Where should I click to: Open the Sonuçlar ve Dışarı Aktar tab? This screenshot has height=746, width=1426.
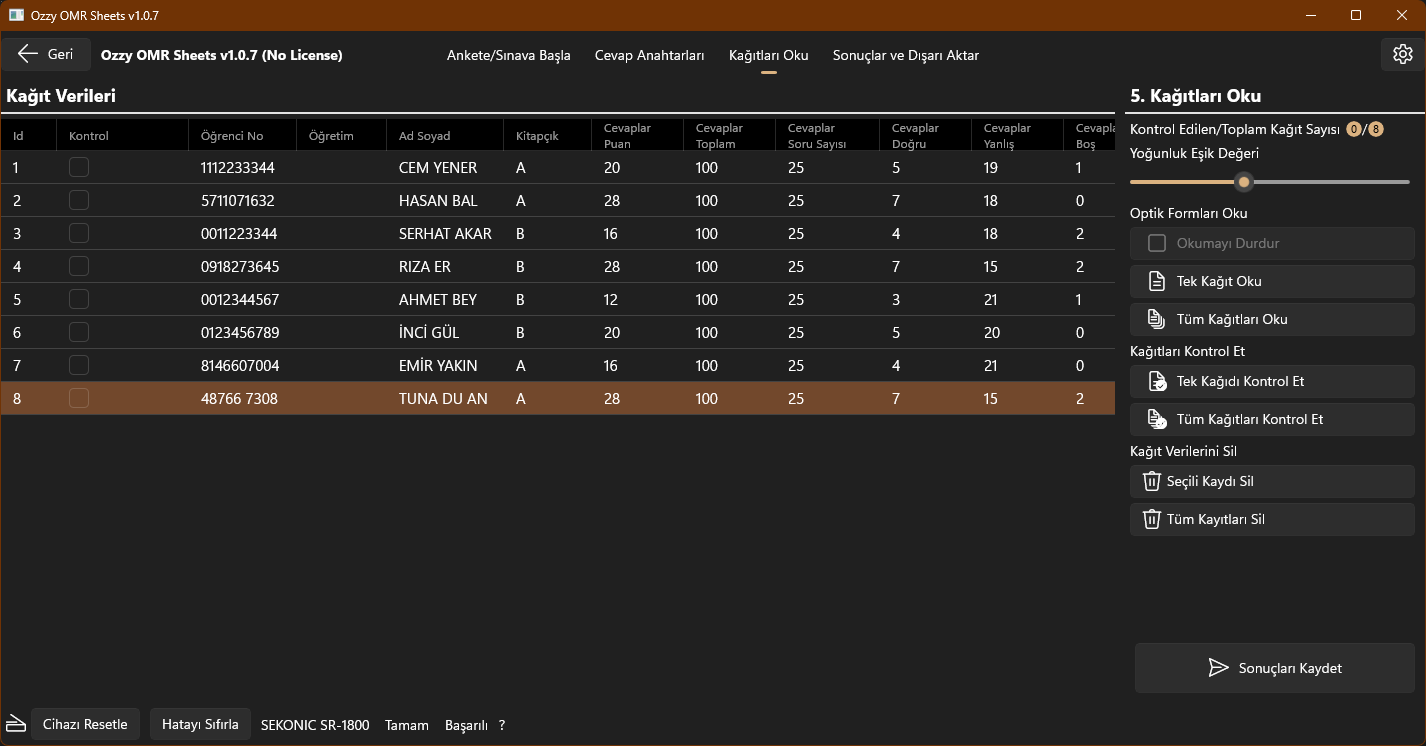pos(905,55)
